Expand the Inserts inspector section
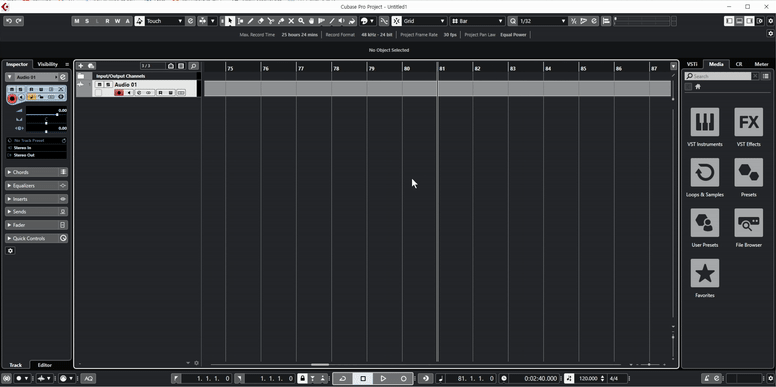Screen dimensions: 776x387 (32, 199)
